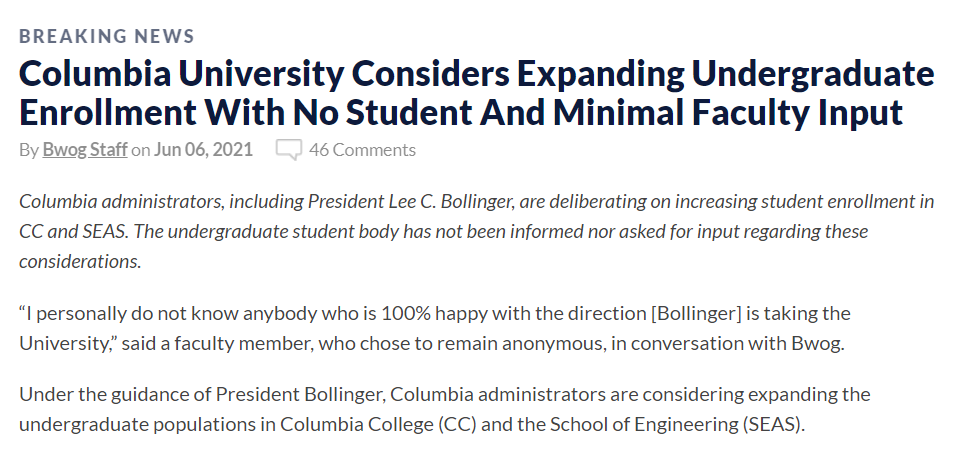
Task: Click the BREAKING NEWS category label
Action: (106, 36)
